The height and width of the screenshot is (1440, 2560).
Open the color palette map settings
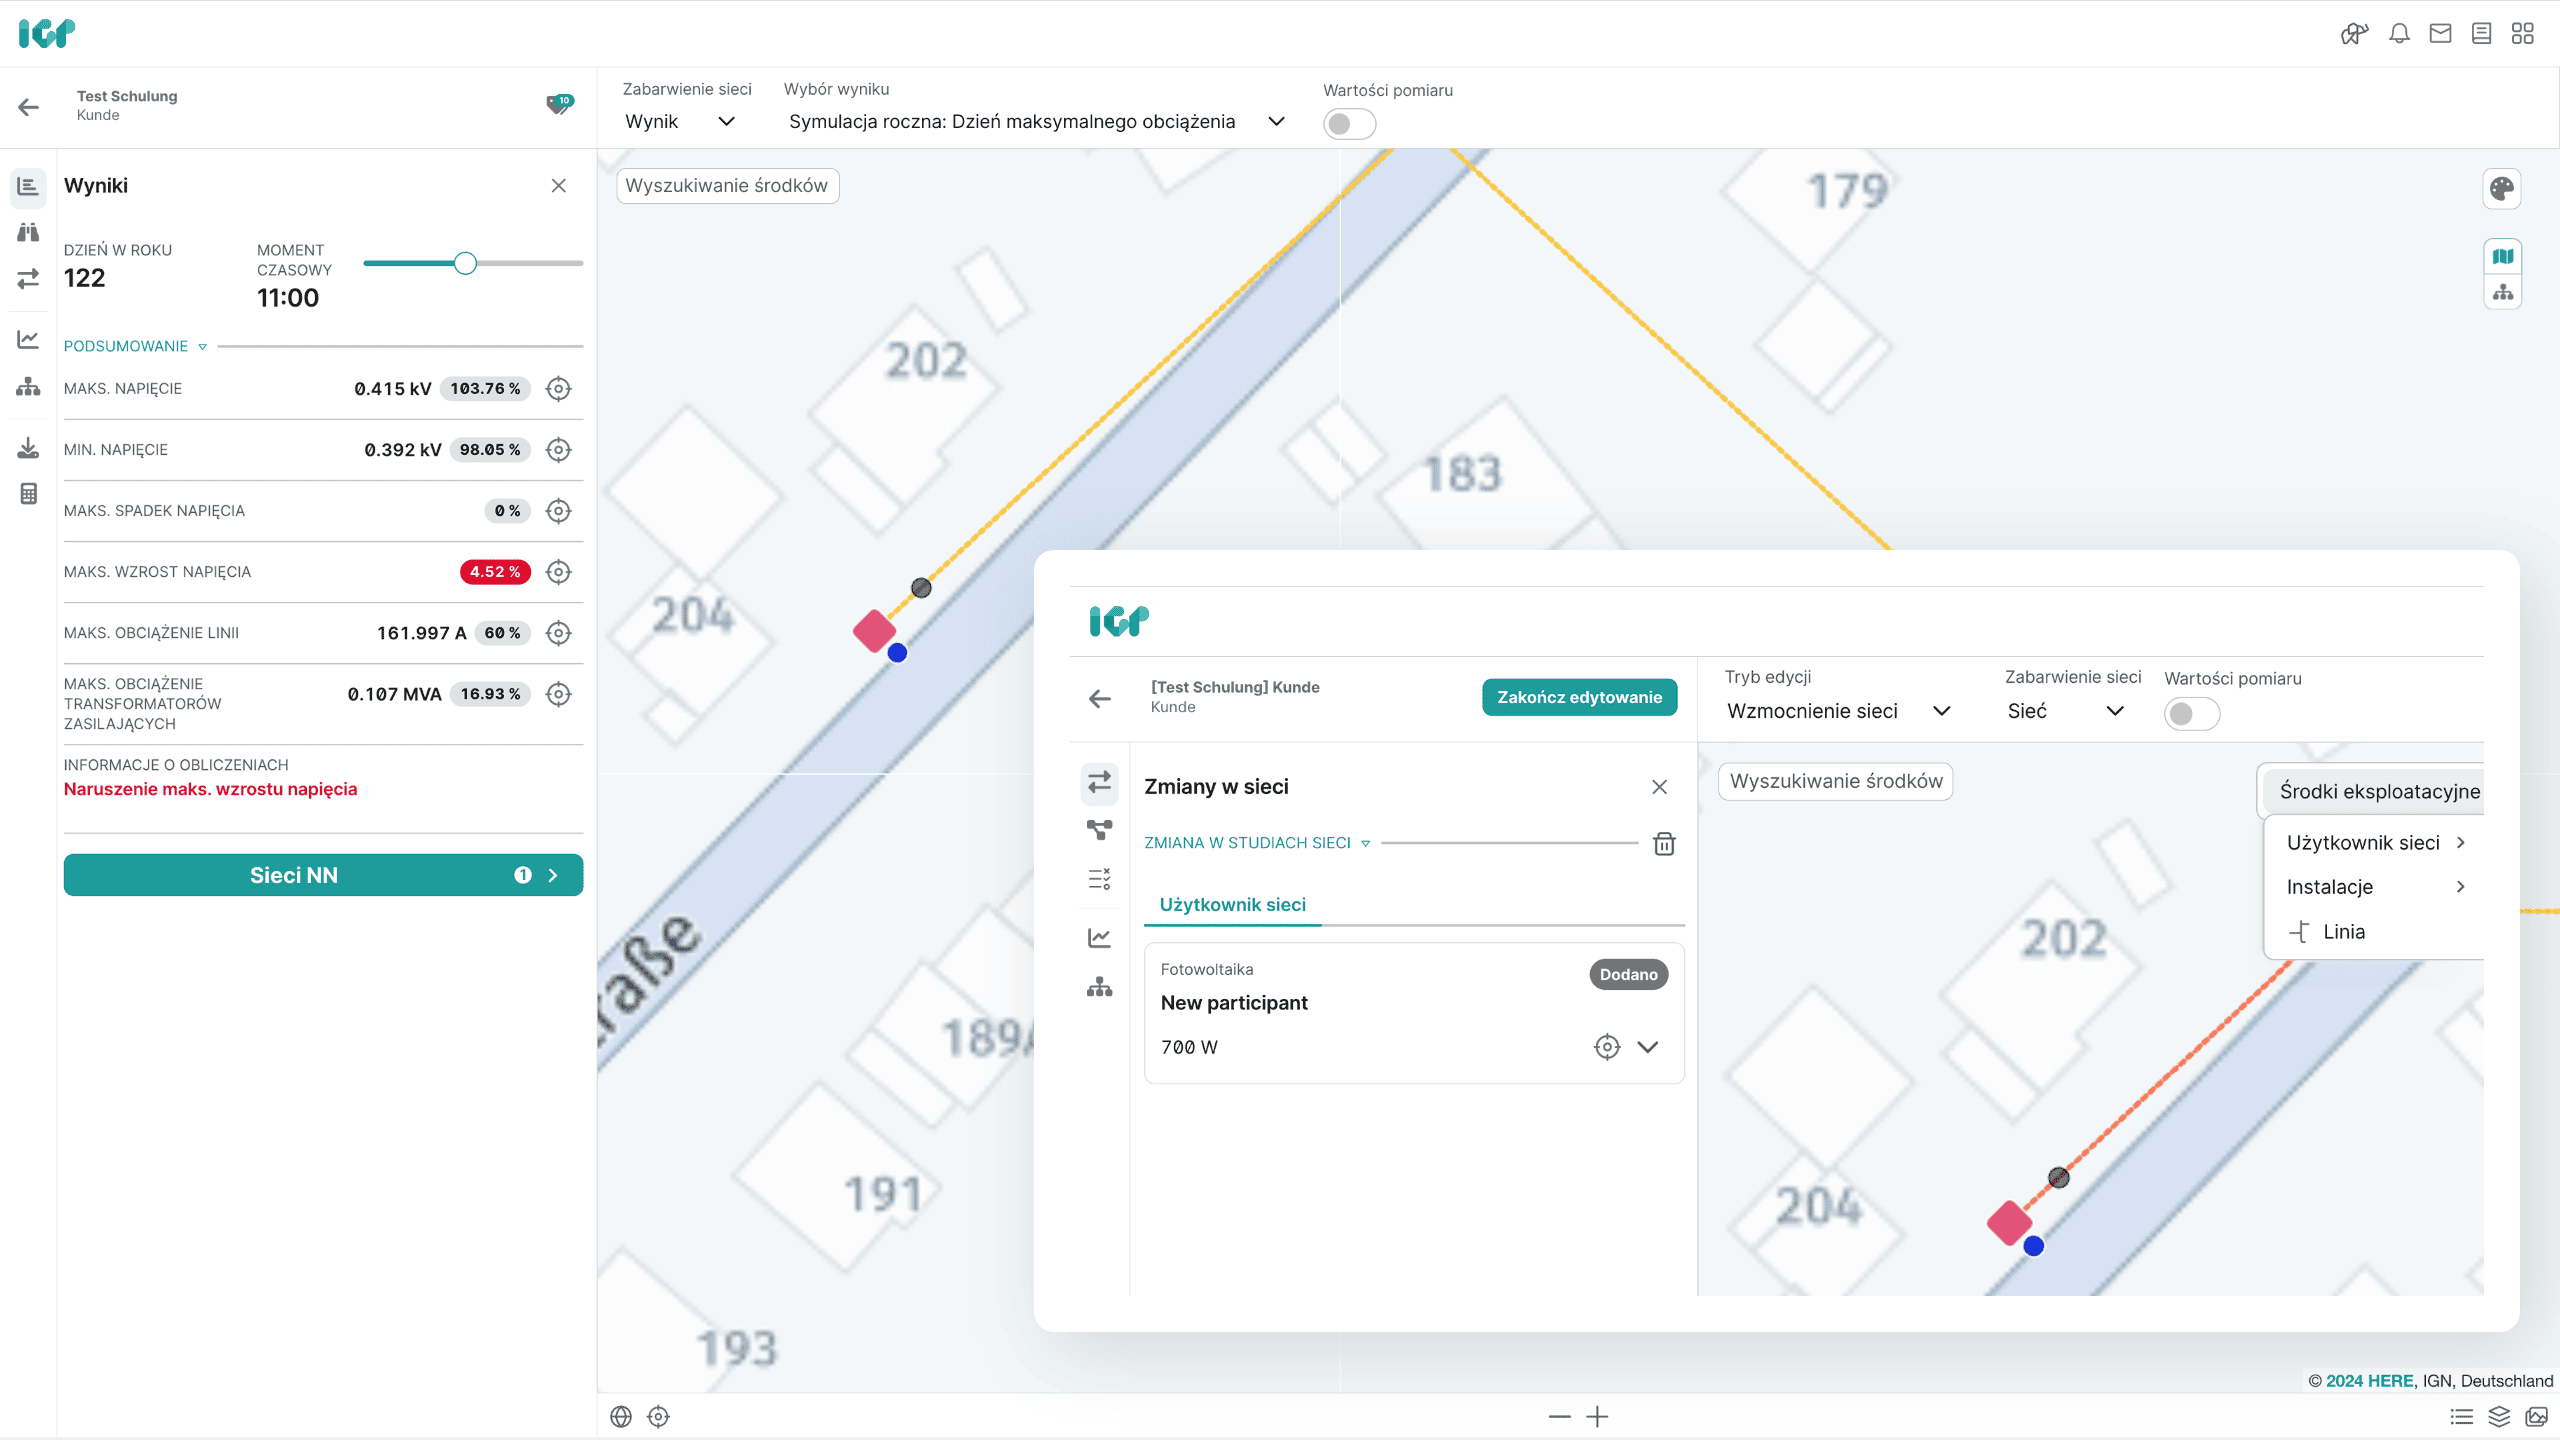(x=2502, y=189)
